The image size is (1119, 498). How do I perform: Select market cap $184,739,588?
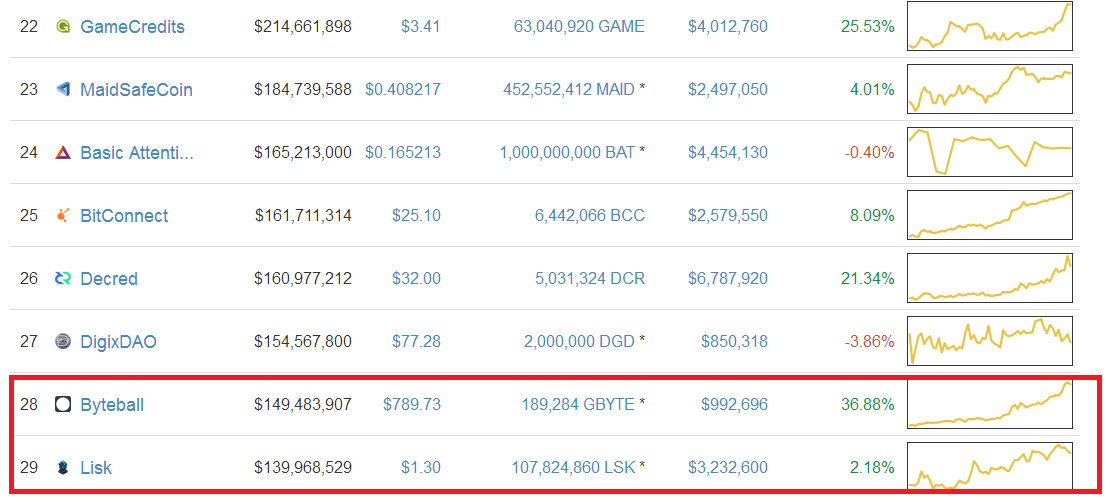(303, 90)
